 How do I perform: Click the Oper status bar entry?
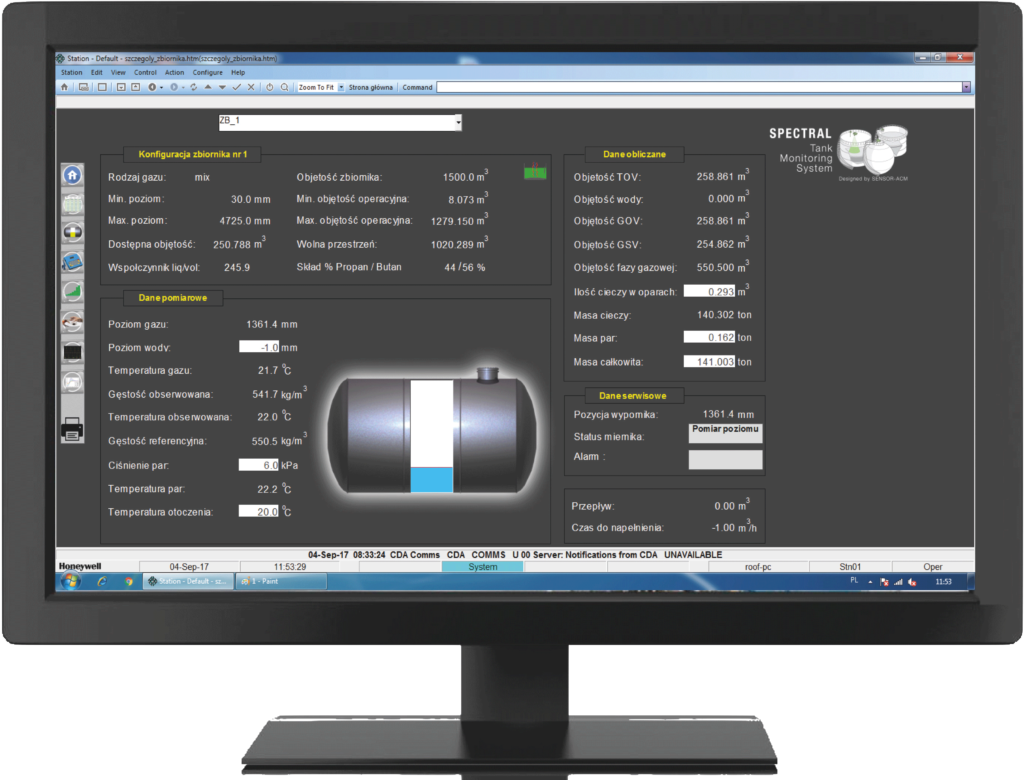933,567
